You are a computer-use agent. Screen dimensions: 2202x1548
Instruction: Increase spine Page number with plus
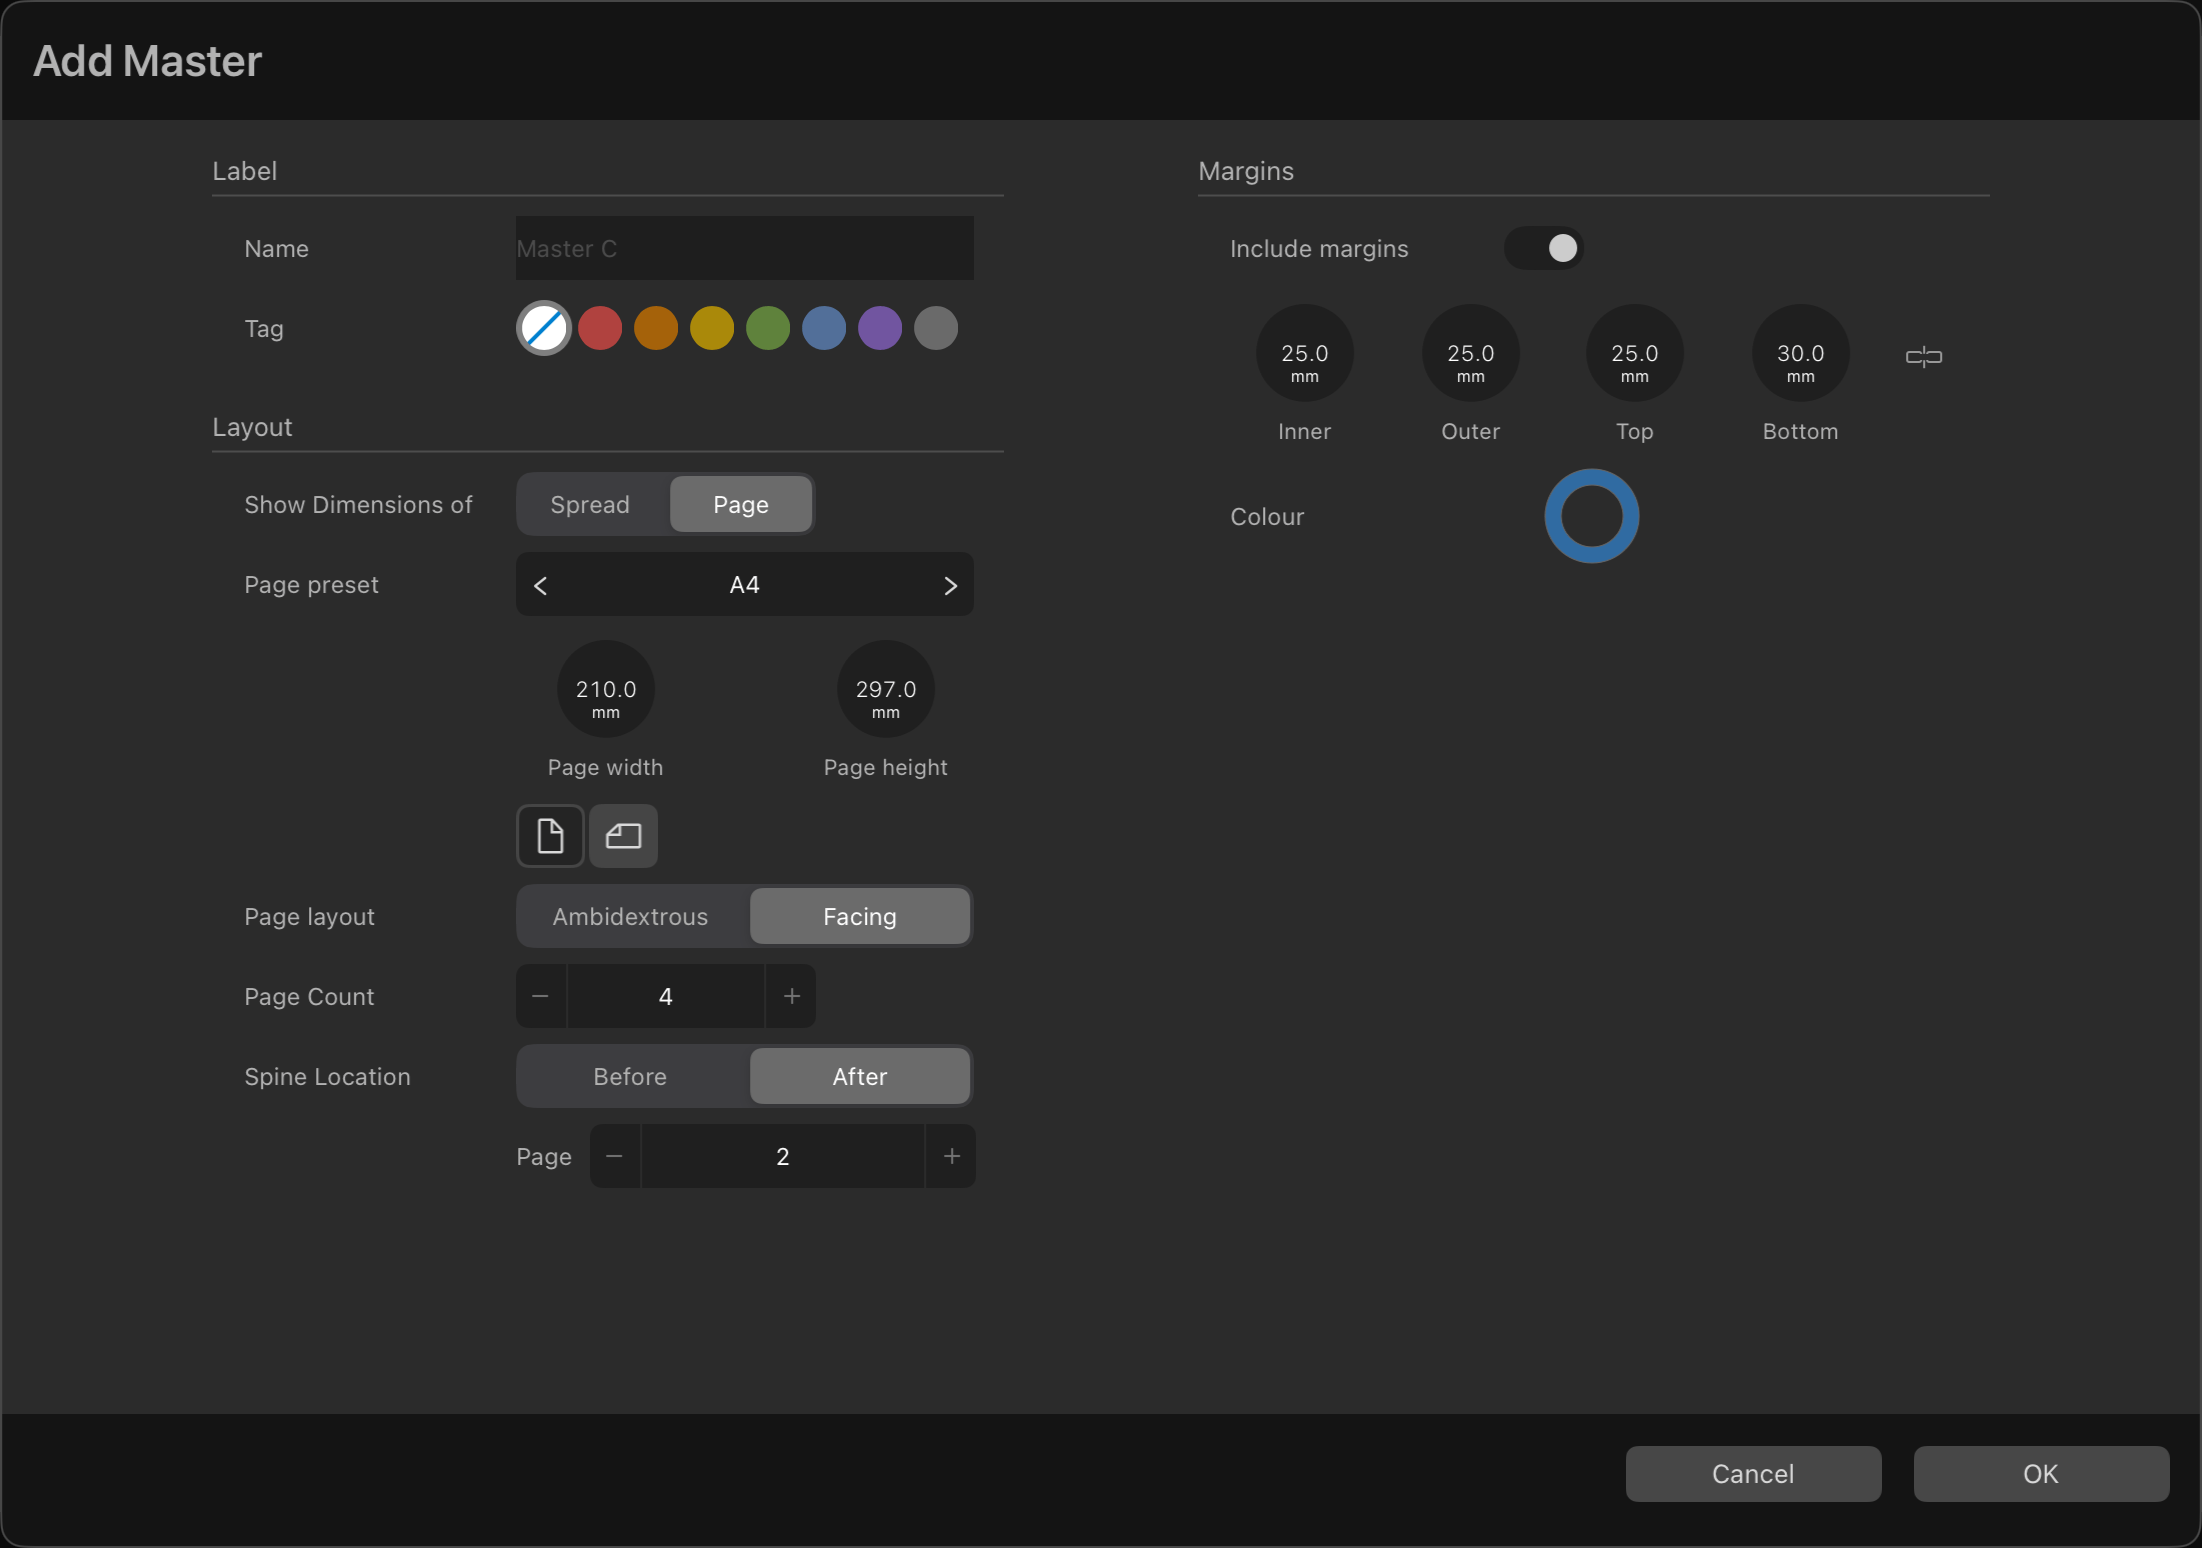point(951,1156)
